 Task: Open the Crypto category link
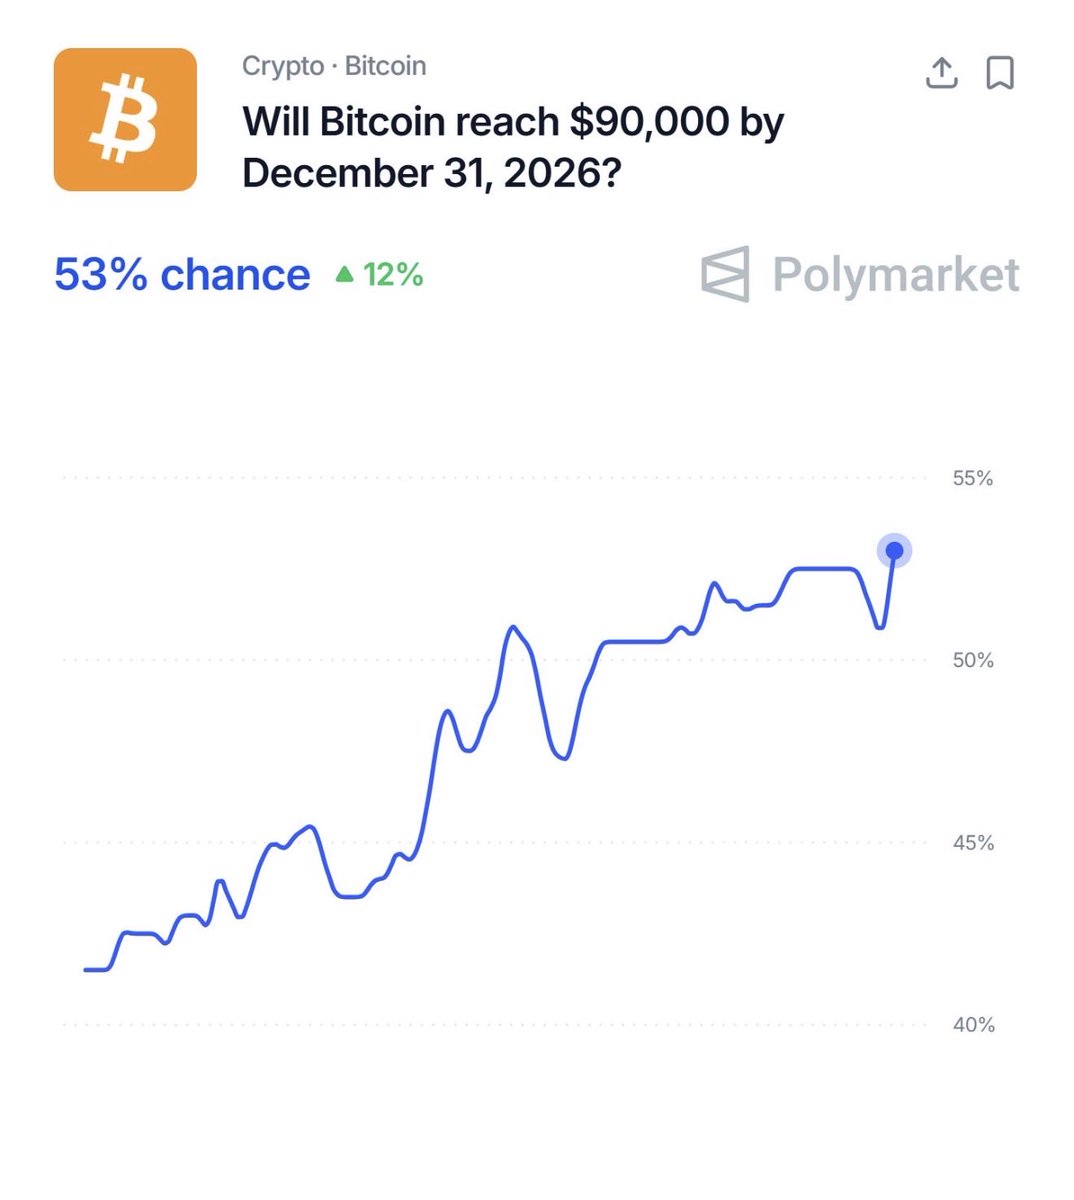pos(283,66)
